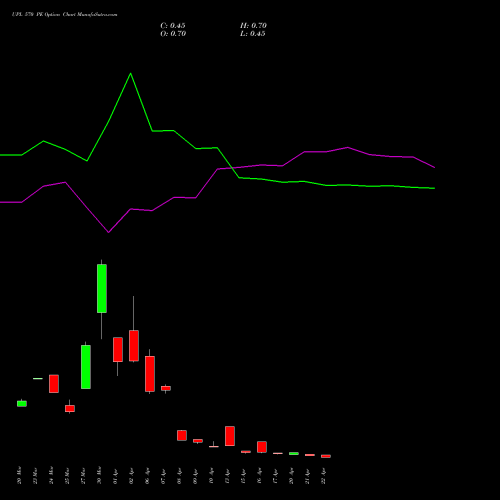Click the flat green dash candle for 23 Mar
This screenshot has width=500, height=500.
(38, 379)
